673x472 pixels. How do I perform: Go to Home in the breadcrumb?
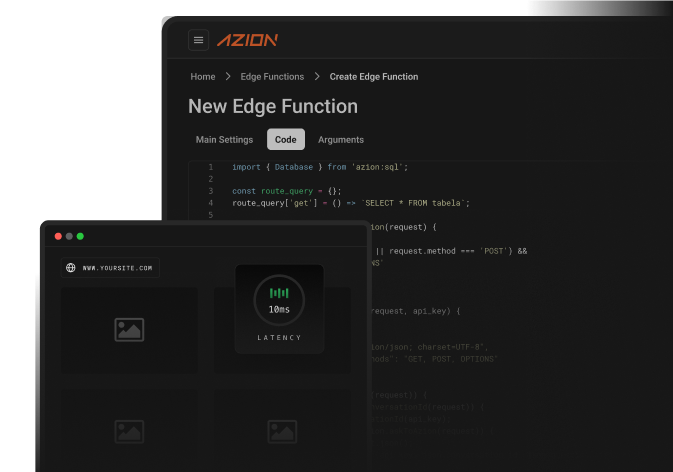tap(203, 77)
